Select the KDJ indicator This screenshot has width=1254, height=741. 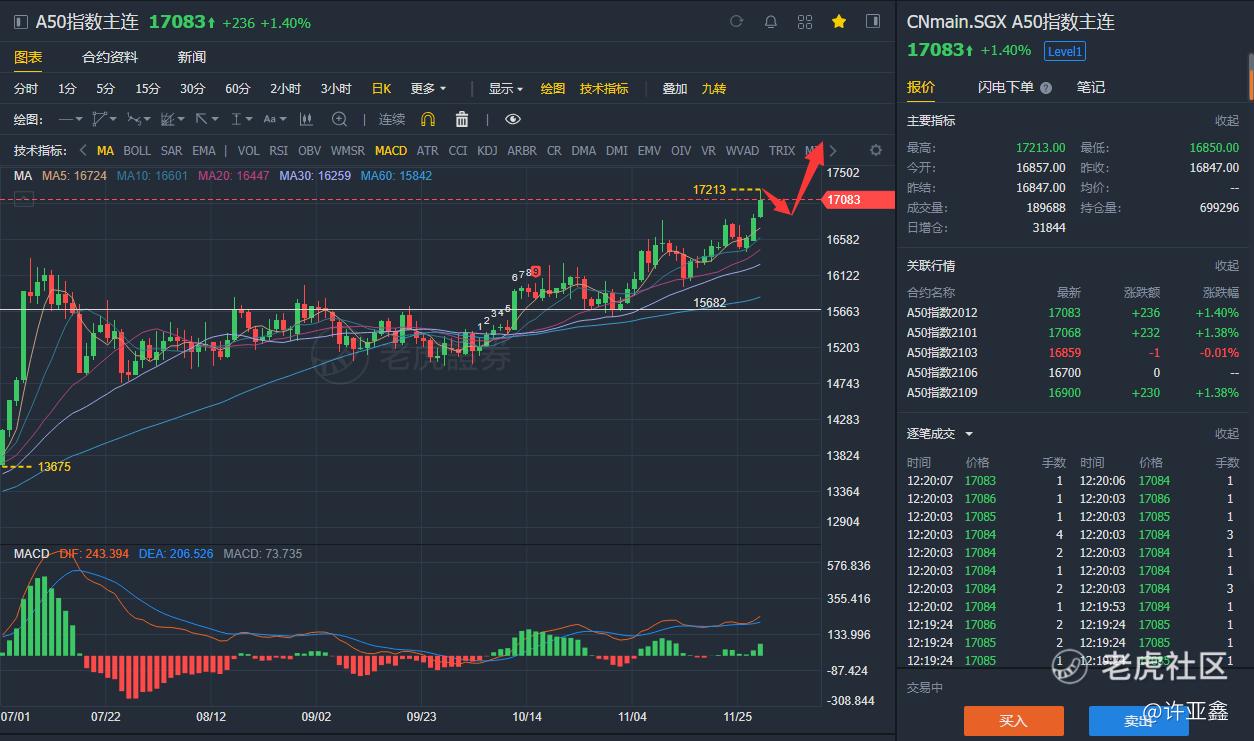[x=487, y=151]
